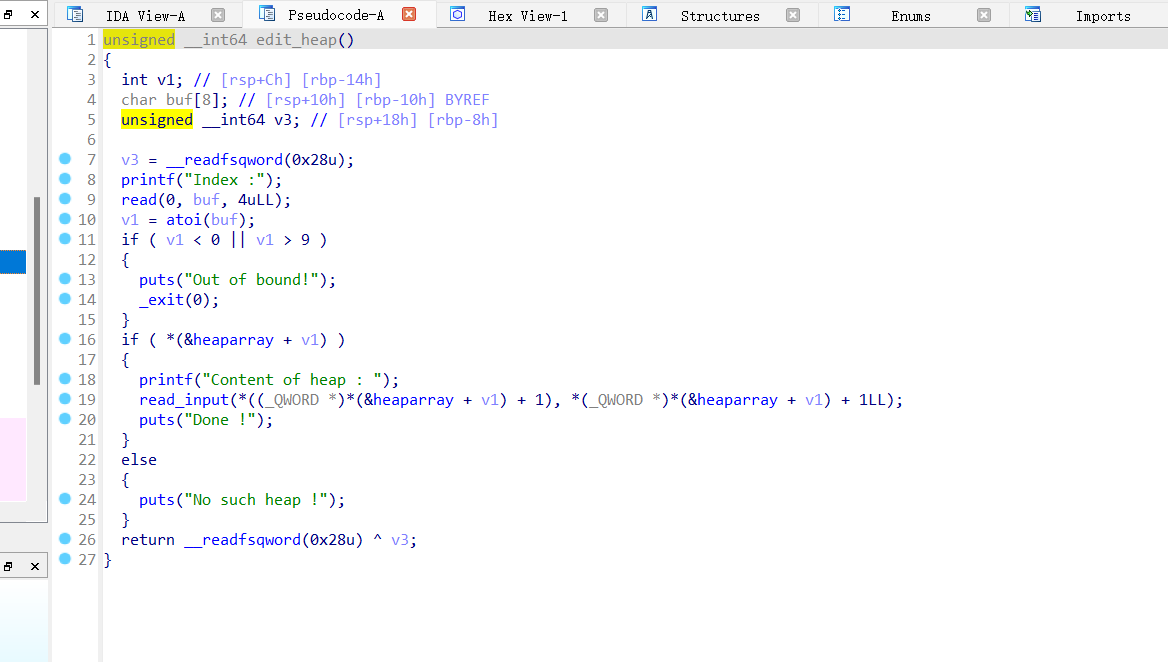Toggle breakpoint dot on line 7
This screenshot has height=662, width=1168.
pyautogui.click(x=65, y=159)
